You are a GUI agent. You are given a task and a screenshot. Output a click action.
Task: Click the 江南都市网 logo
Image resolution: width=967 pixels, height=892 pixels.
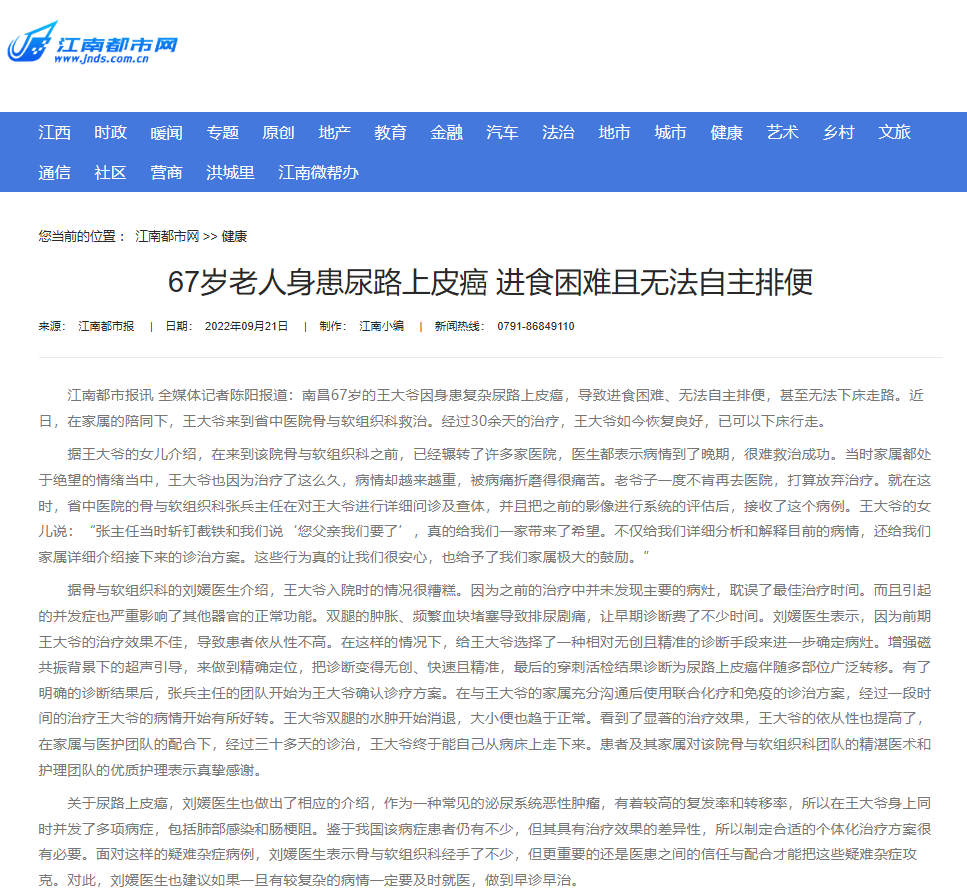[x=93, y=45]
